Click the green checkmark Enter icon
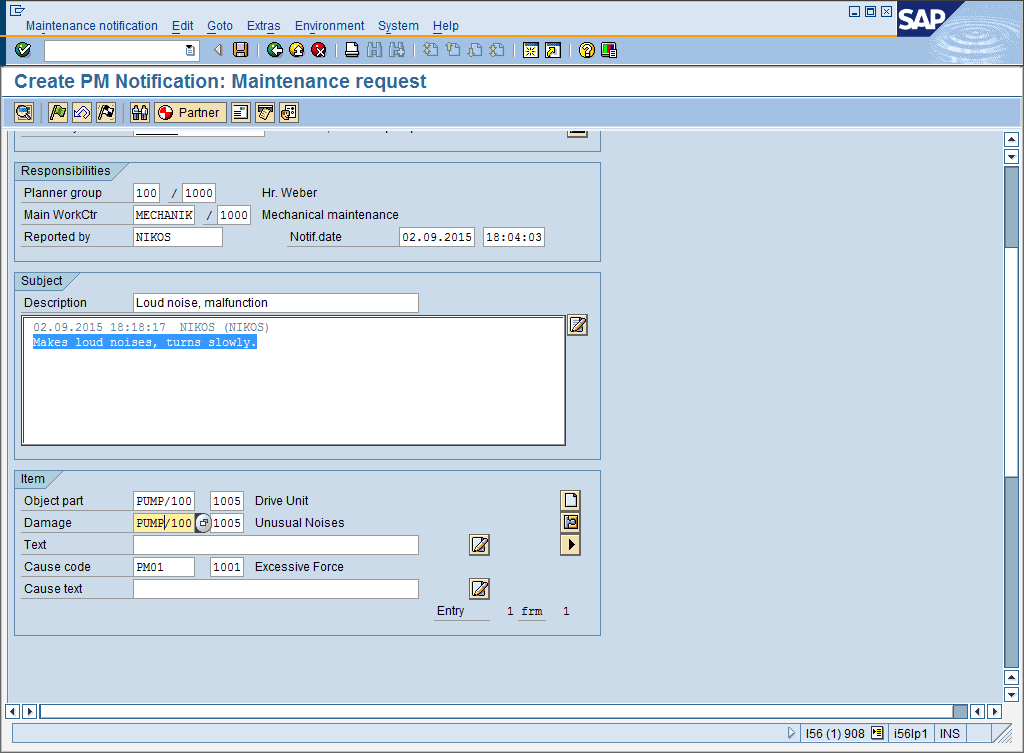 coord(23,50)
